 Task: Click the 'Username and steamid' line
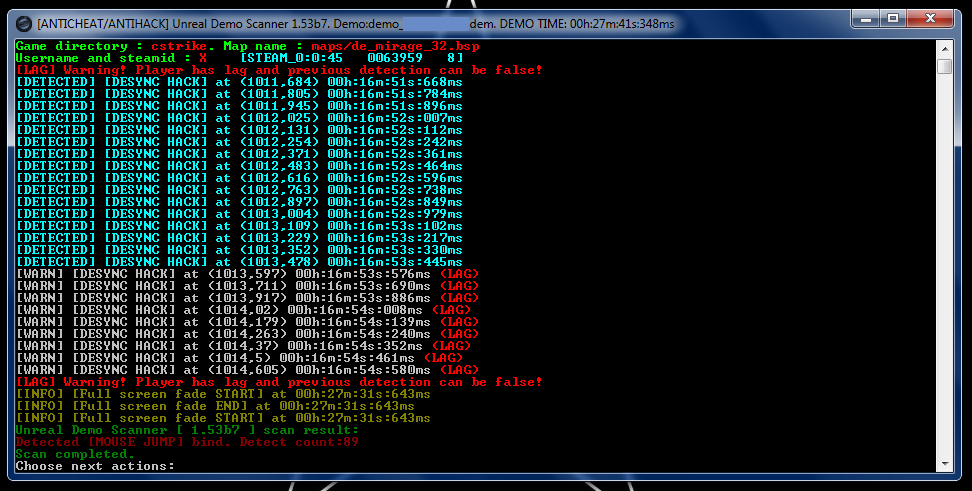tap(239, 58)
